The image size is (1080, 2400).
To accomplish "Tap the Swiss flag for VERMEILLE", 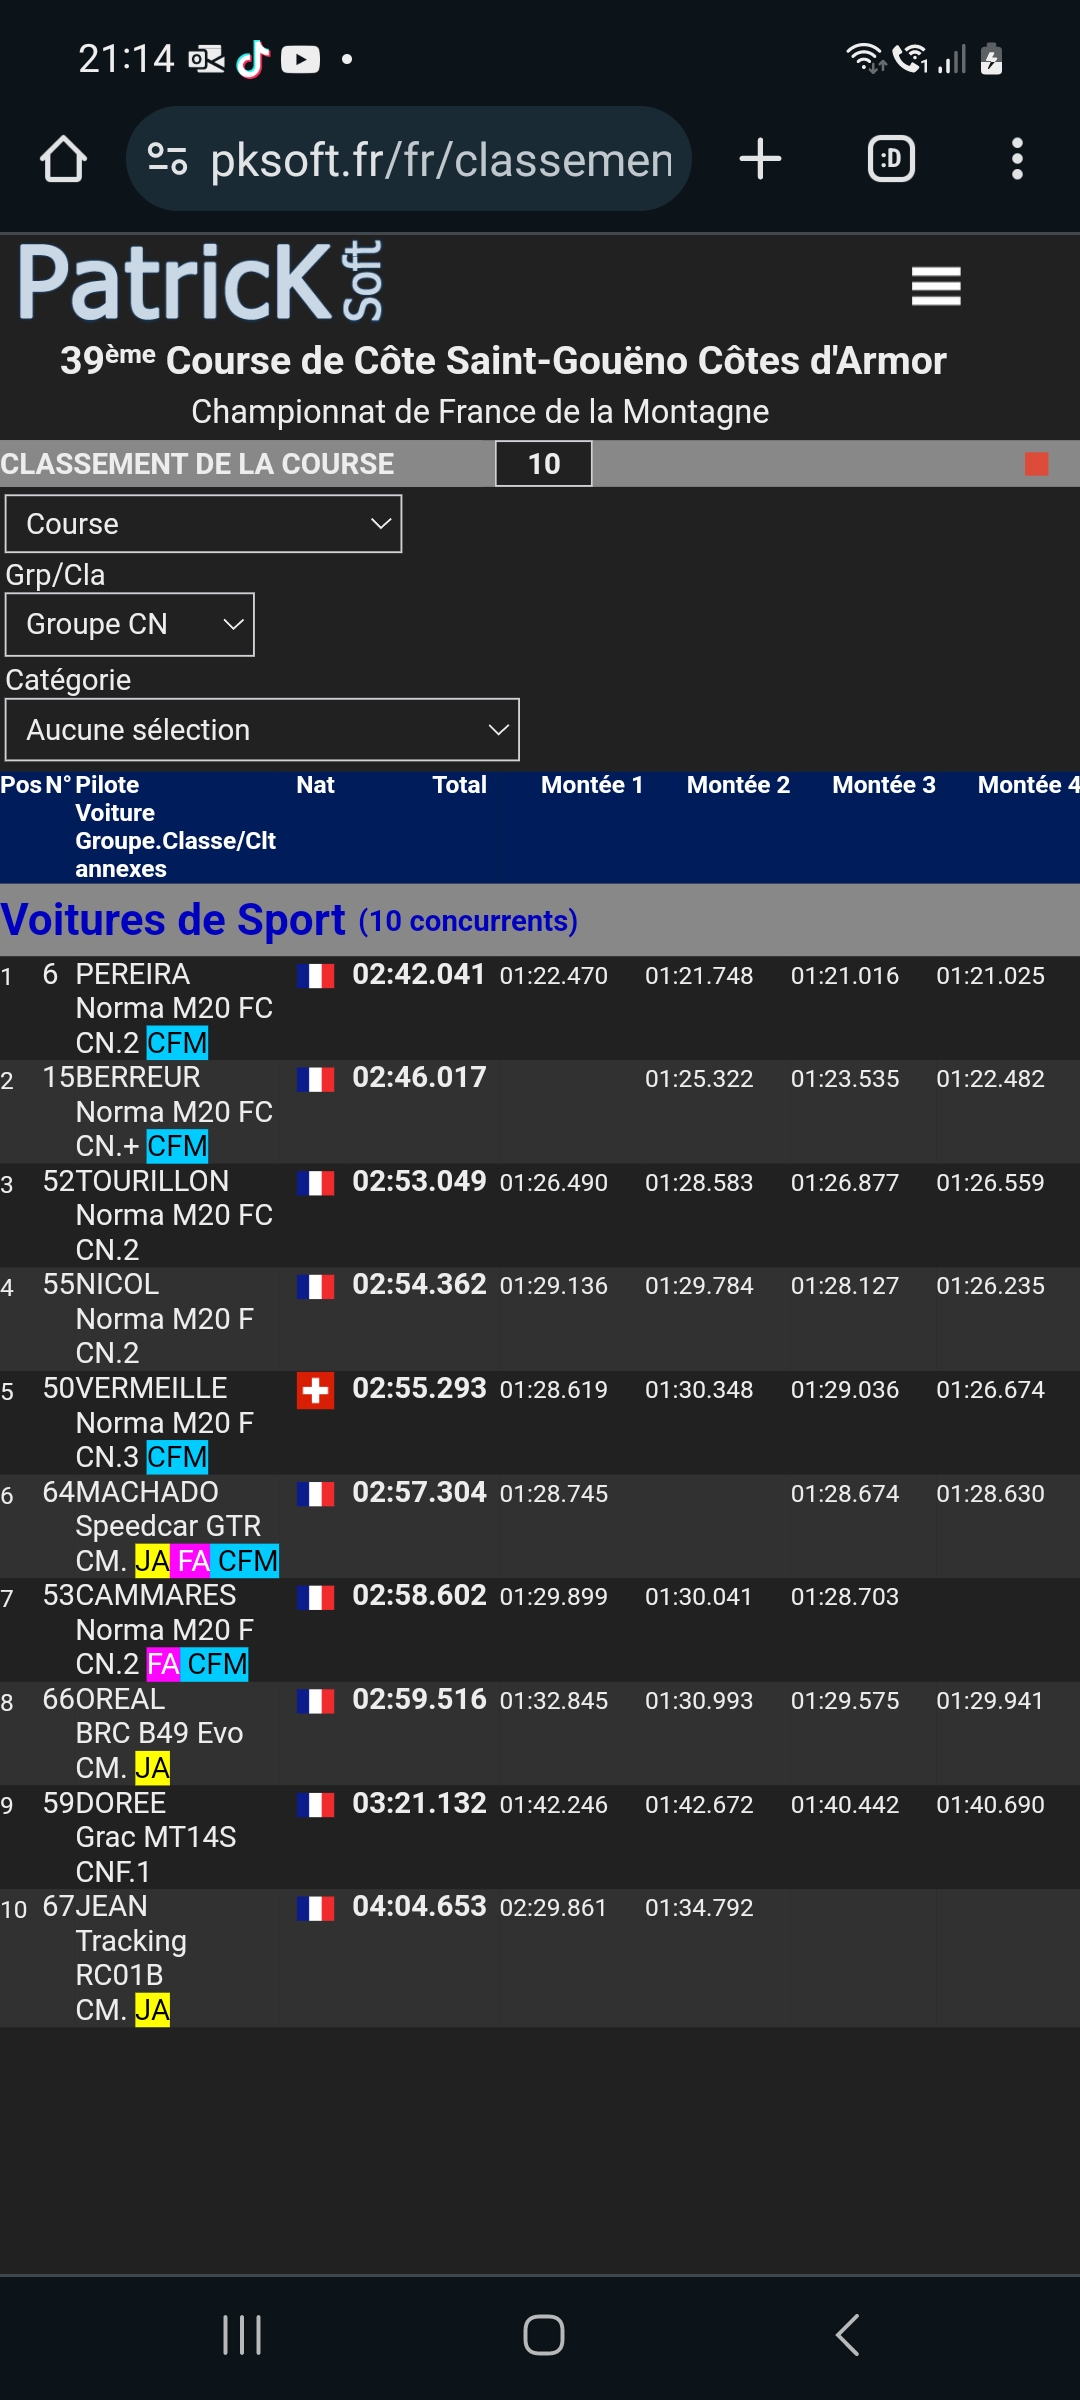I will coord(315,1390).
